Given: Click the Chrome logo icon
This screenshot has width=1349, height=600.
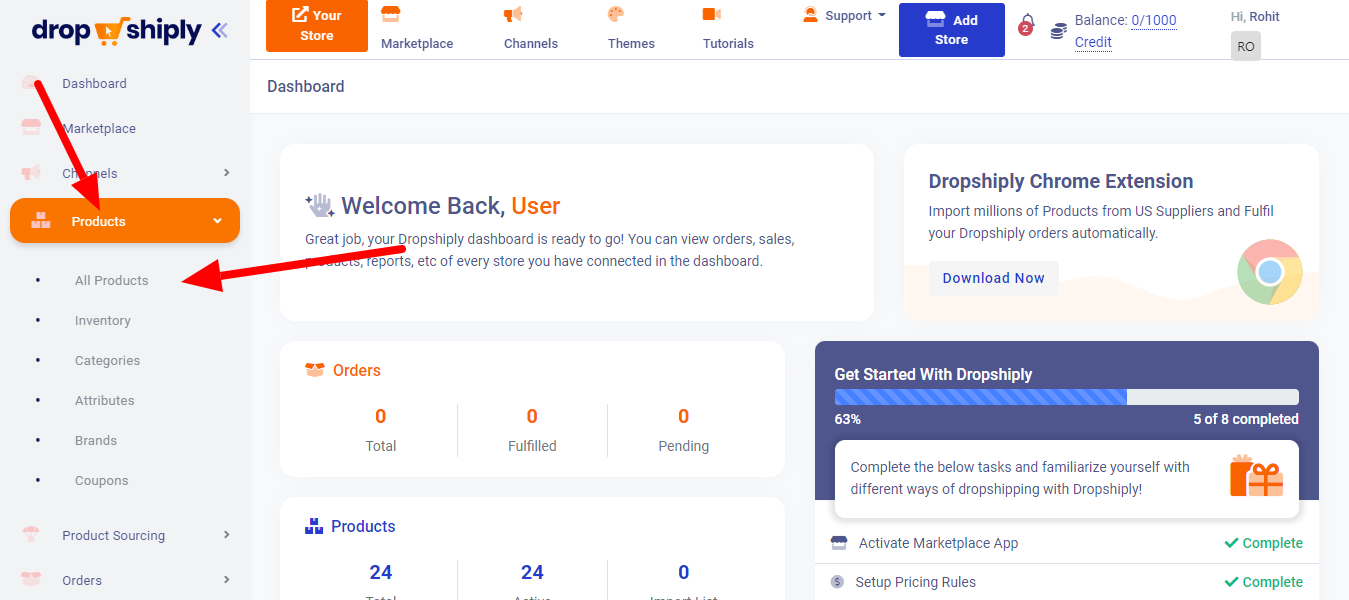Looking at the screenshot, I should (1270, 272).
